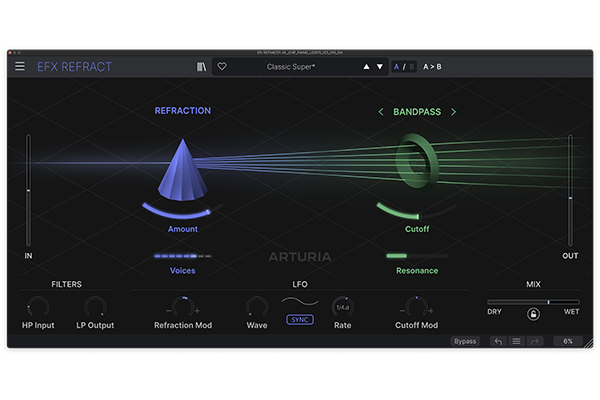Click the redo arrow in bottom bar
Viewport: 600px width, 400px height.
535,341
